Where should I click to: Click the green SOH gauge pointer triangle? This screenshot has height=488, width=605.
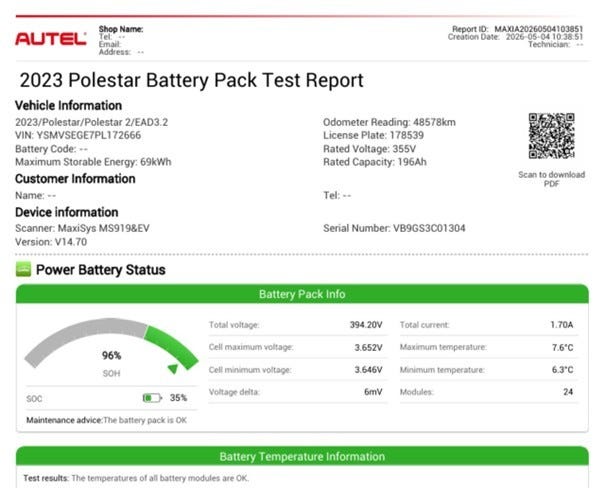pos(173,369)
